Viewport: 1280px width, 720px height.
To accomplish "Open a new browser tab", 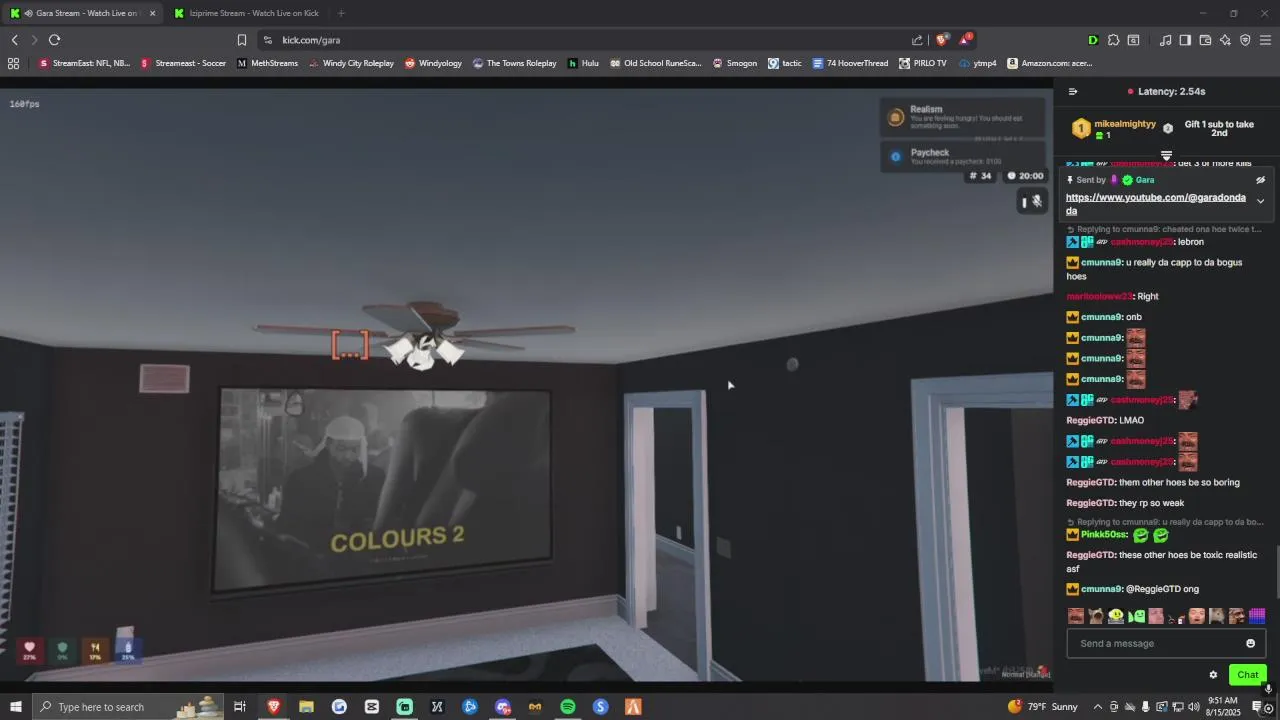I will (341, 13).
